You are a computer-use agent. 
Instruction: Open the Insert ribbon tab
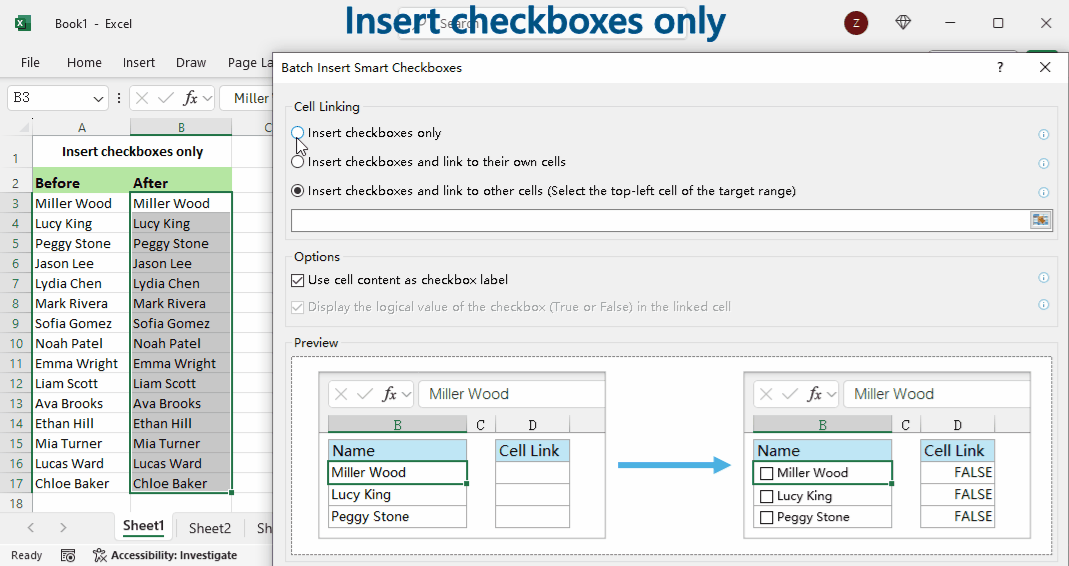click(138, 62)
